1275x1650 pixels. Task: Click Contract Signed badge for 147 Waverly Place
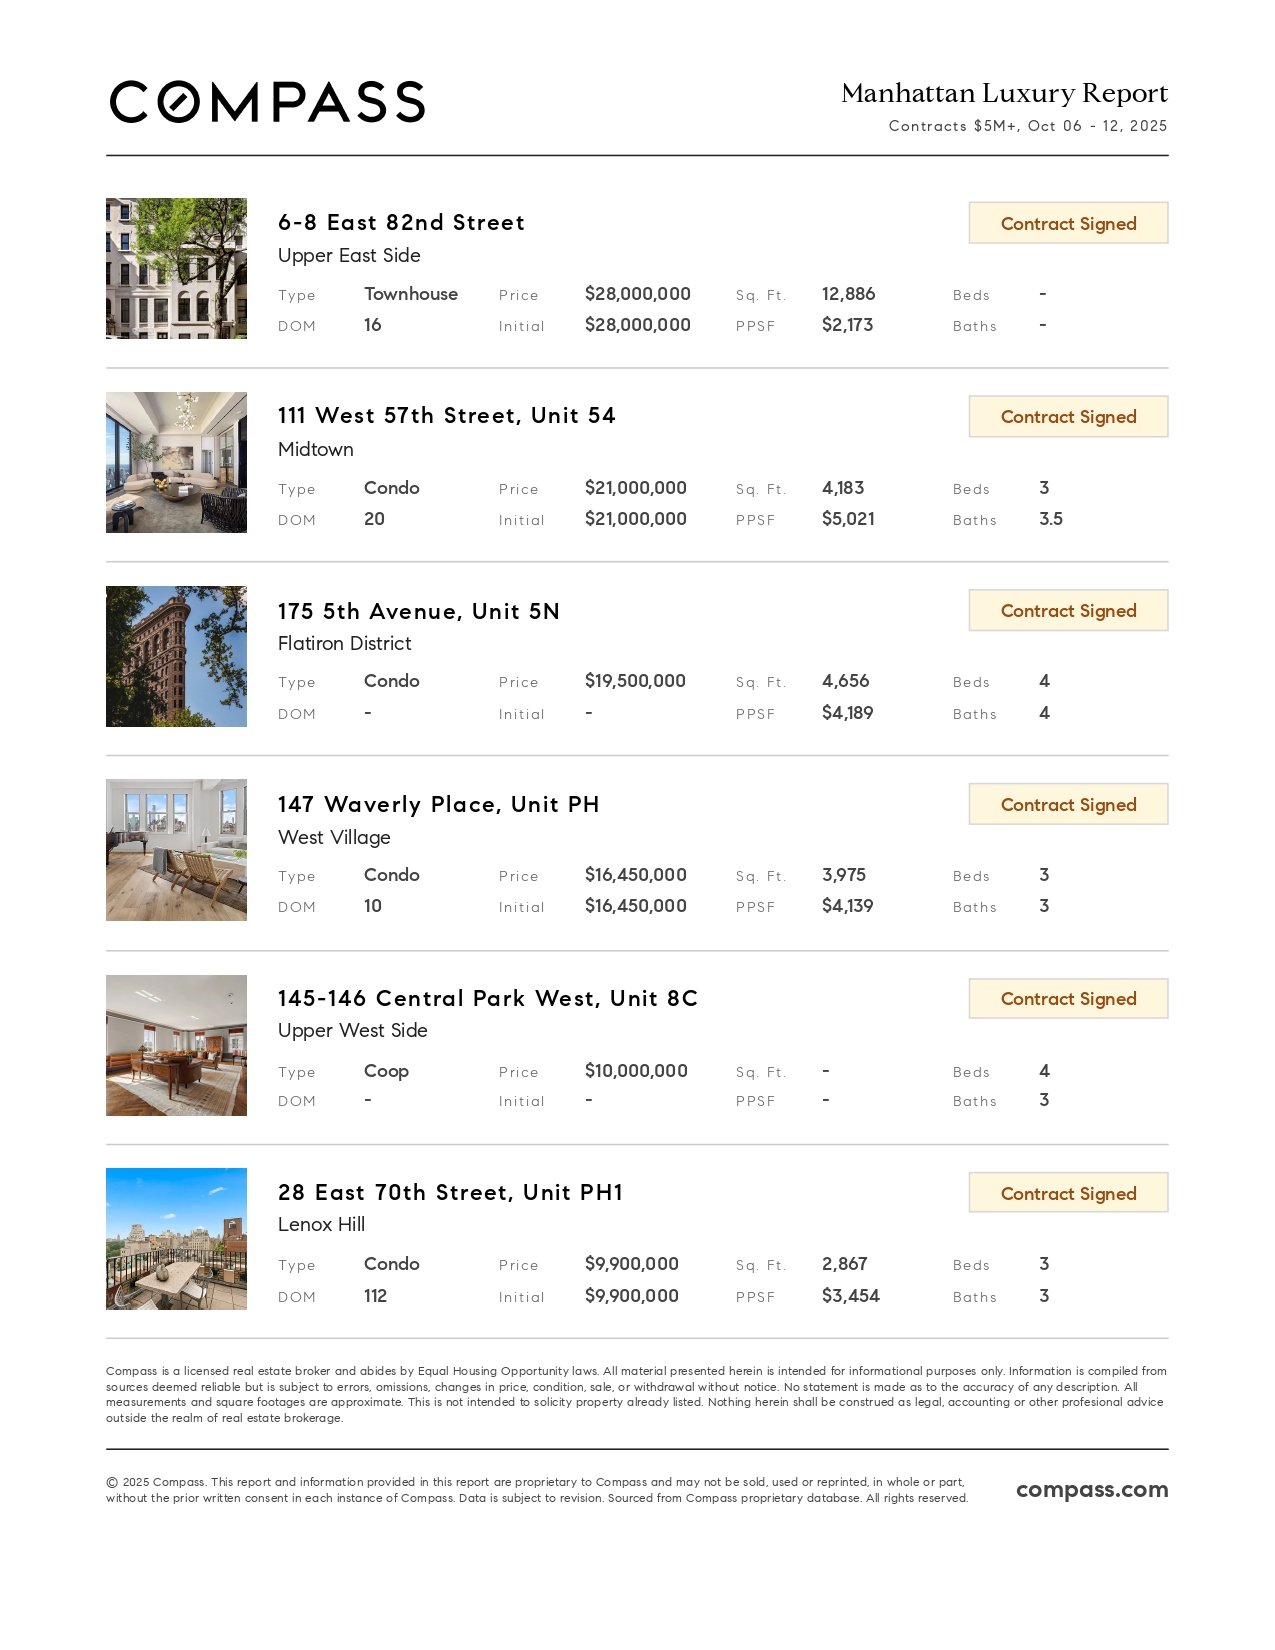1068,805
